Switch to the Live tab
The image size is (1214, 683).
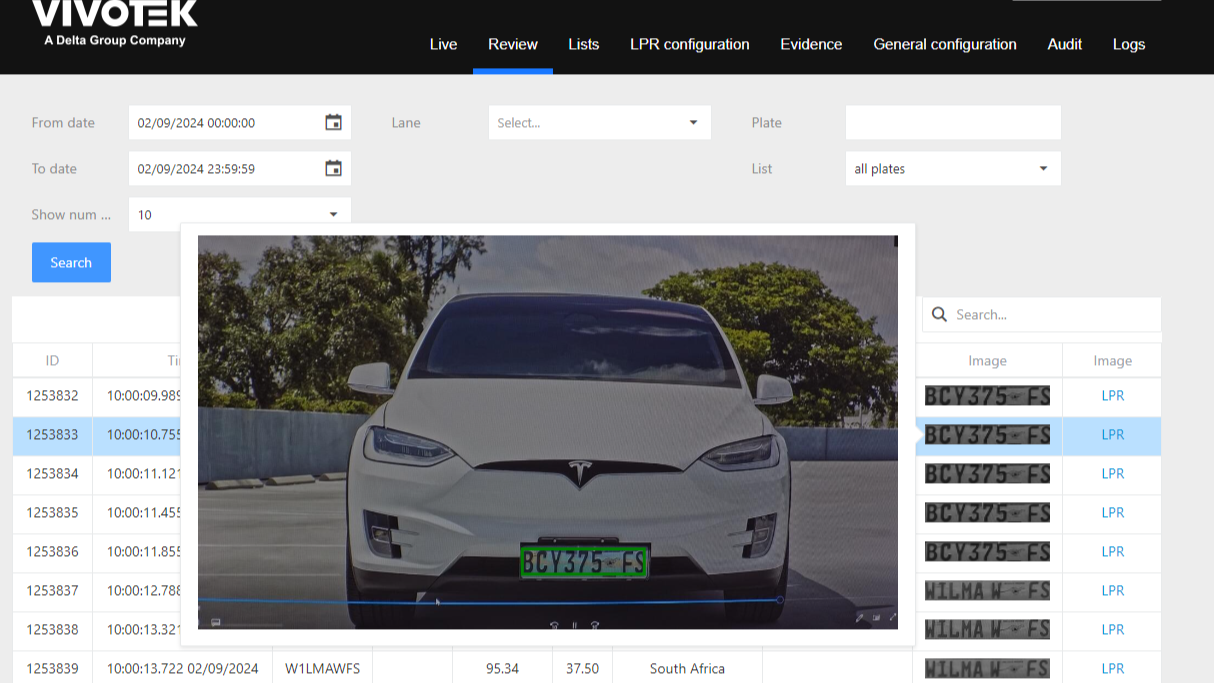click(443, 44)
